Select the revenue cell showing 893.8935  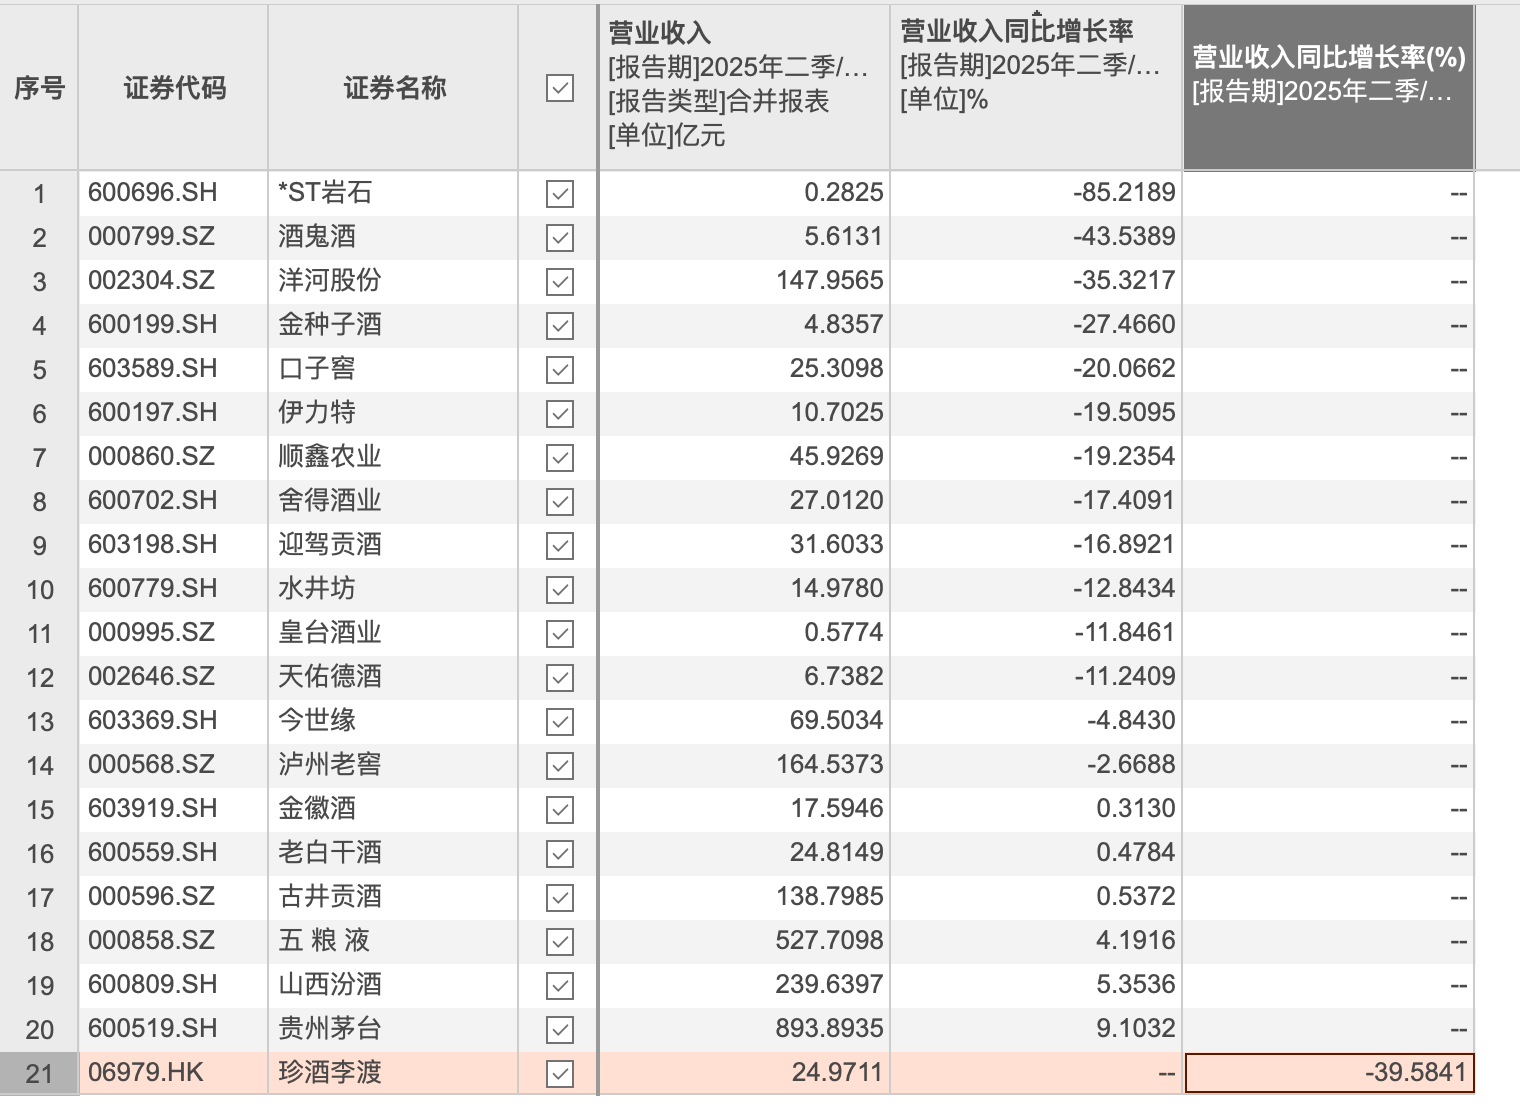pyautogui.click(x=829, y=1029)
